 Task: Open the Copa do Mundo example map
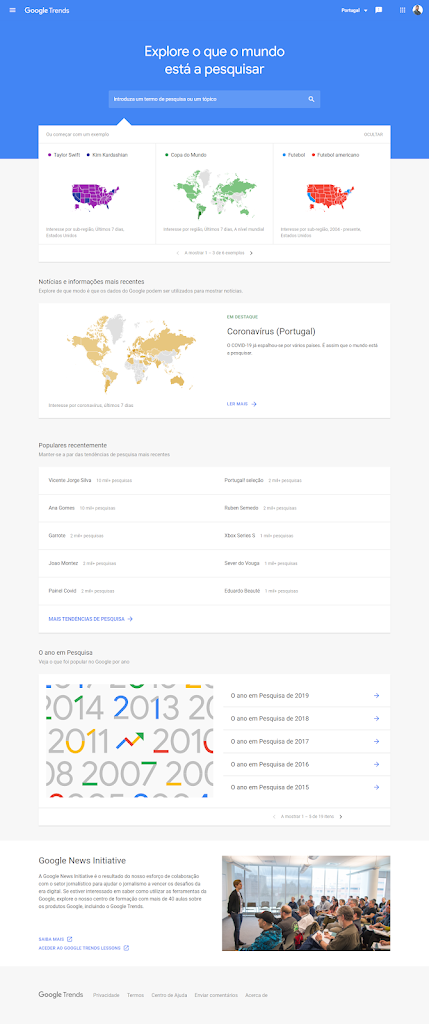[214, 194]
